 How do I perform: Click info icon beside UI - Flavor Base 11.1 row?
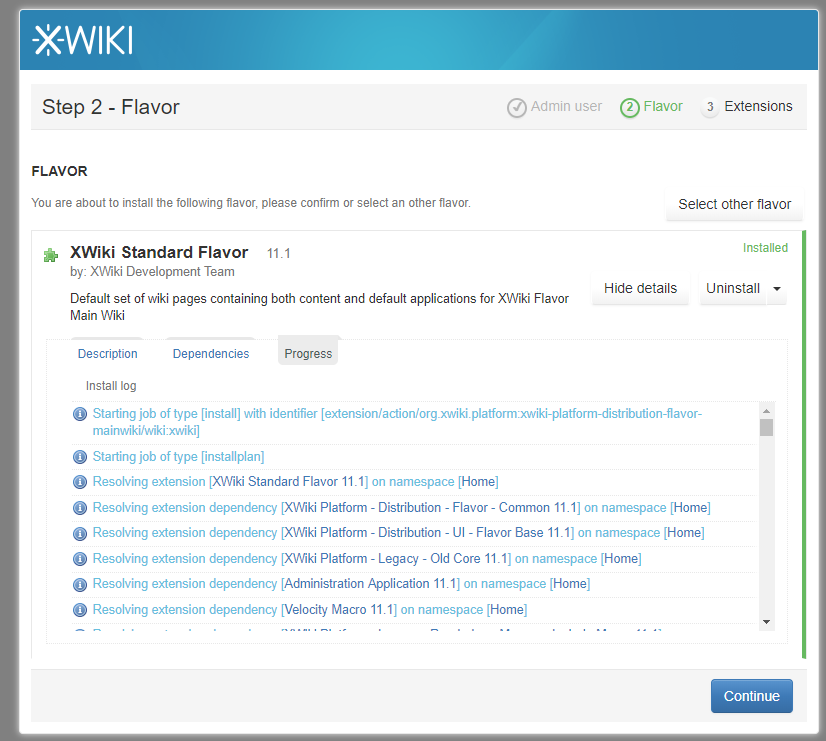pyautogui.click(x=80, y=533)
